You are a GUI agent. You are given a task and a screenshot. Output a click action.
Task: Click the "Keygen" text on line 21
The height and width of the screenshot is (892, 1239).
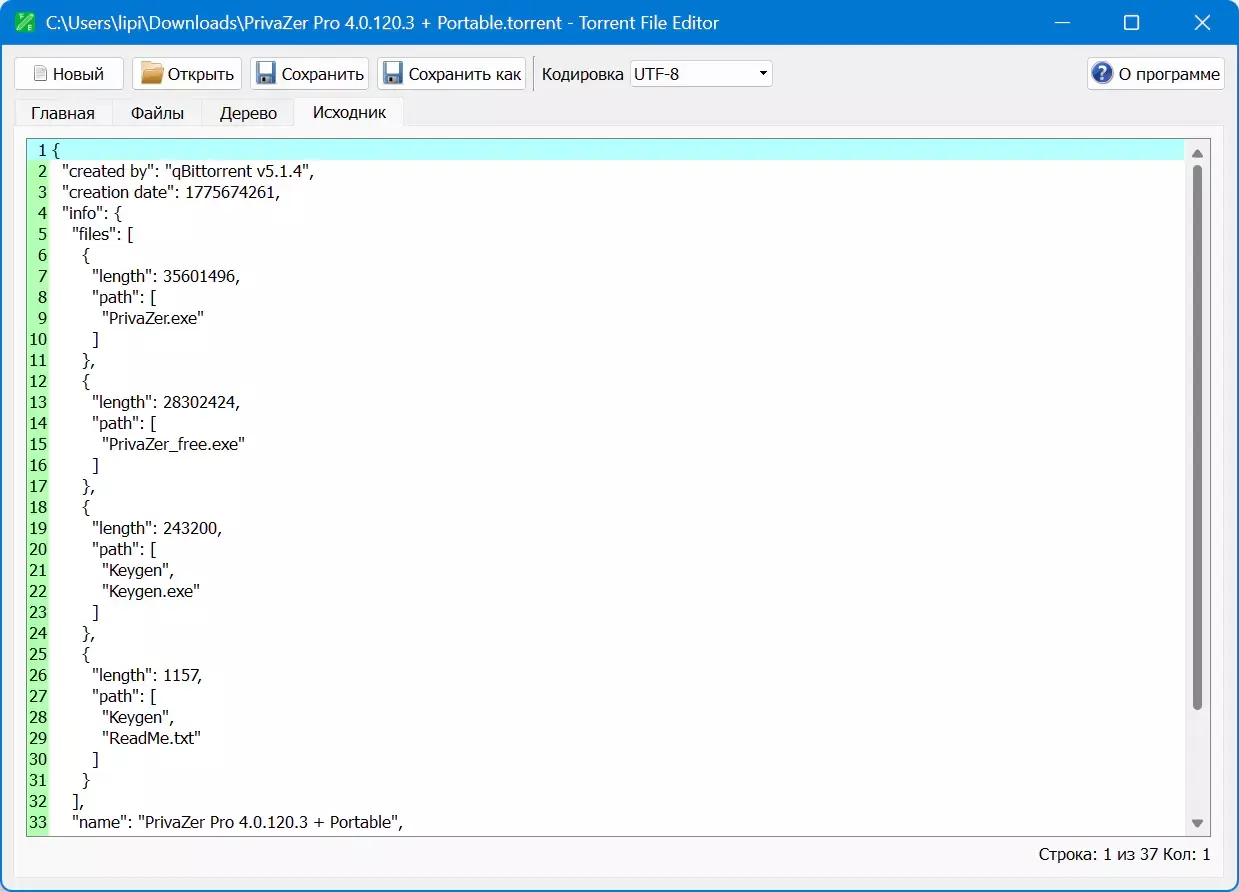coord(140,570)
